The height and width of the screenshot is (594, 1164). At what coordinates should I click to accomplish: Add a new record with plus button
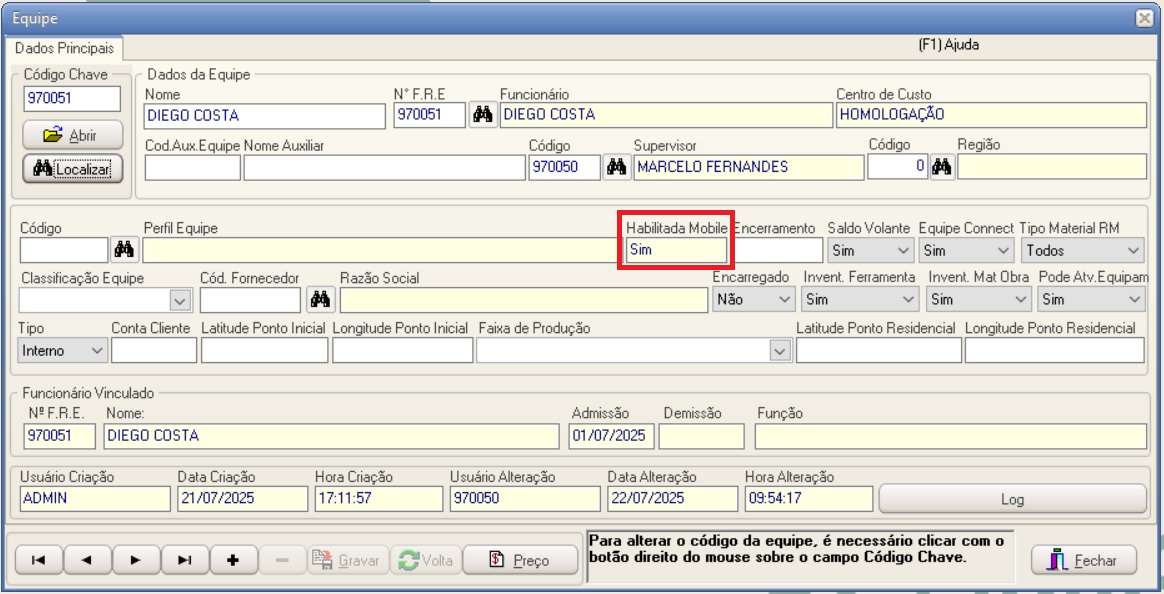pos(231,561)
